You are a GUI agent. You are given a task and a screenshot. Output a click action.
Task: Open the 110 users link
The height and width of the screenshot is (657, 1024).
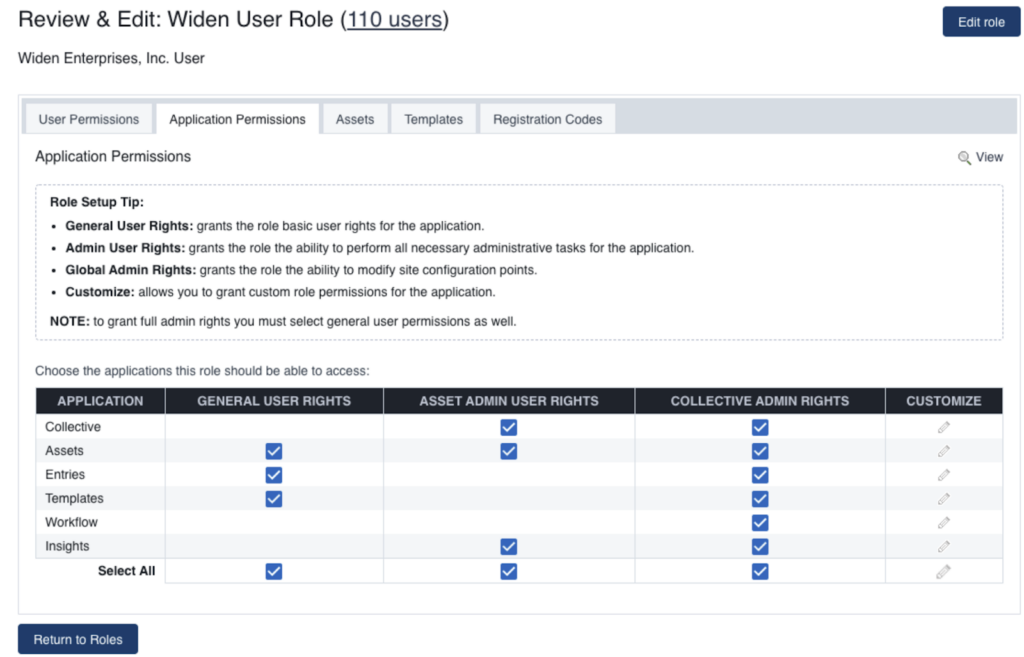click(x=394, y=20)
